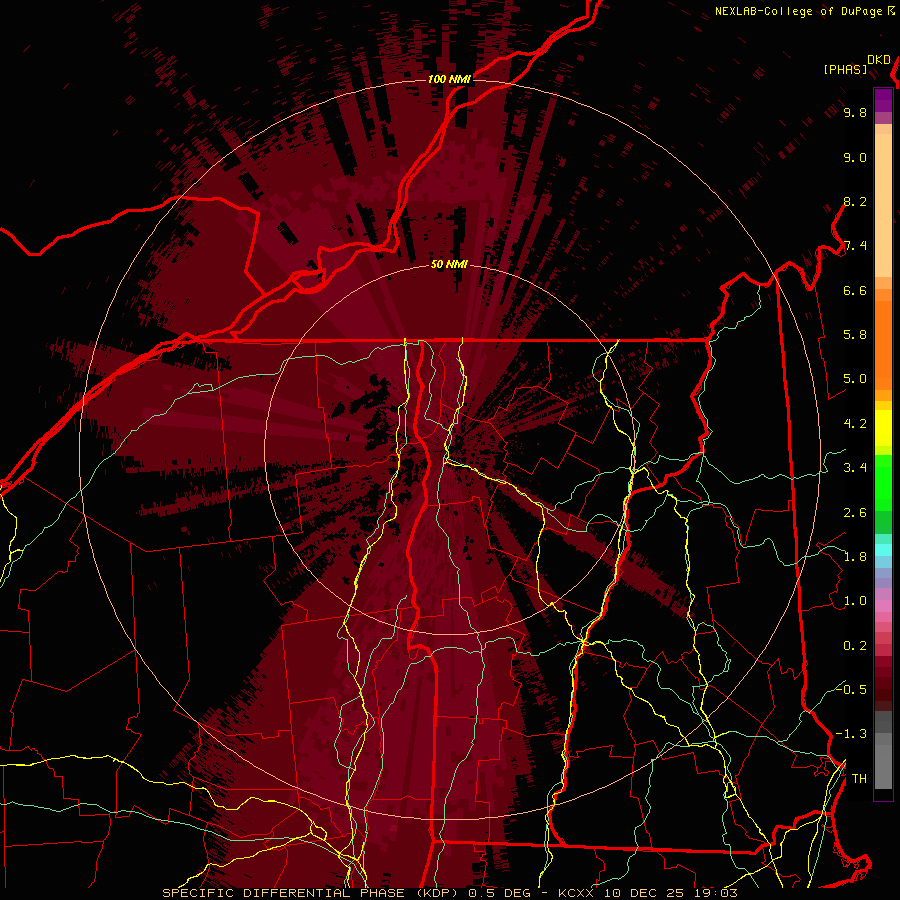Click the TH threshold label

859,779
